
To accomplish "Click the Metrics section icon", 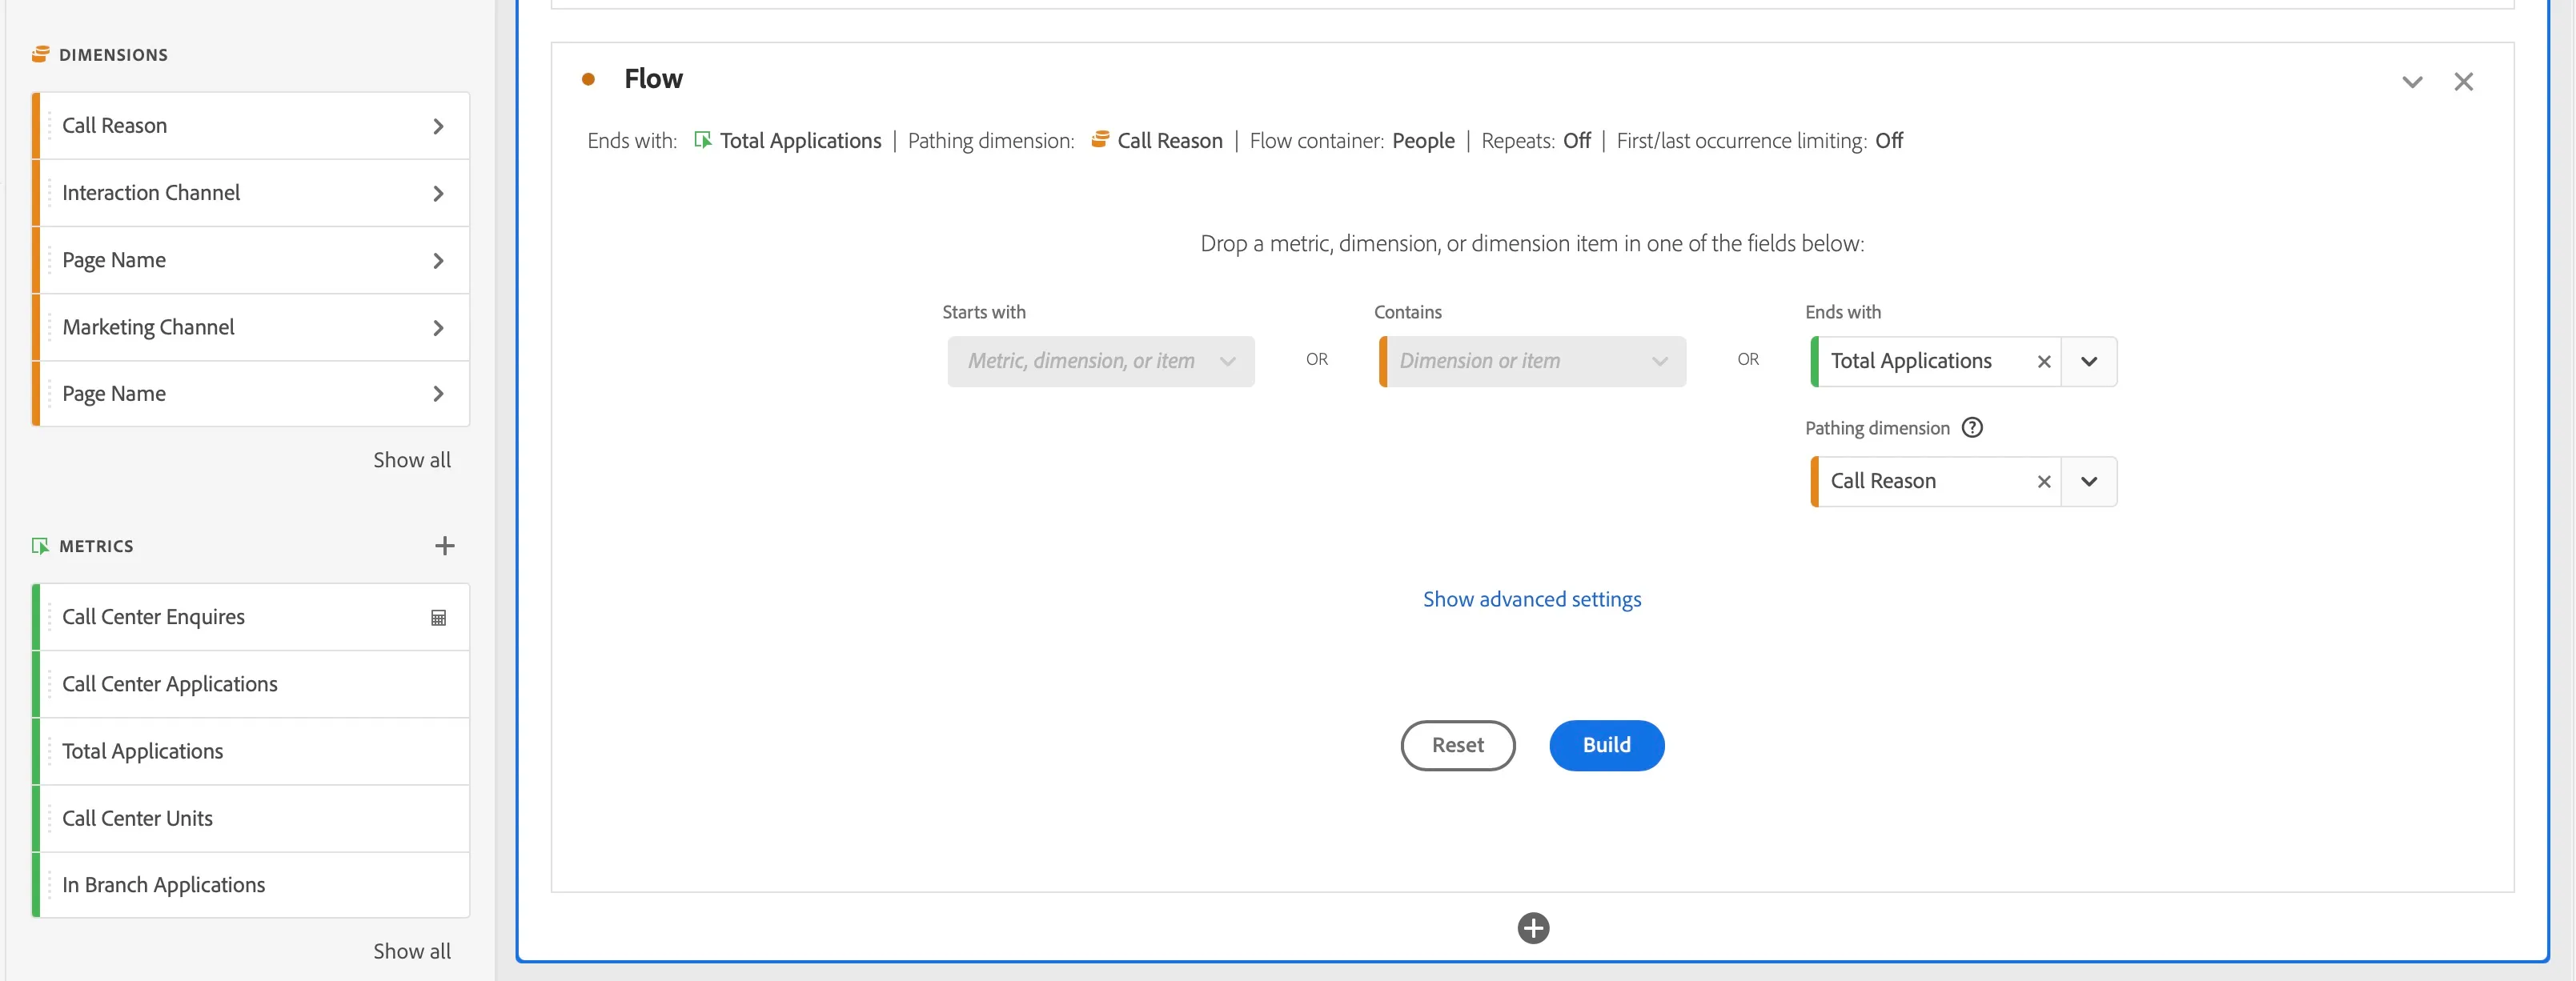I will coord(40,546).
